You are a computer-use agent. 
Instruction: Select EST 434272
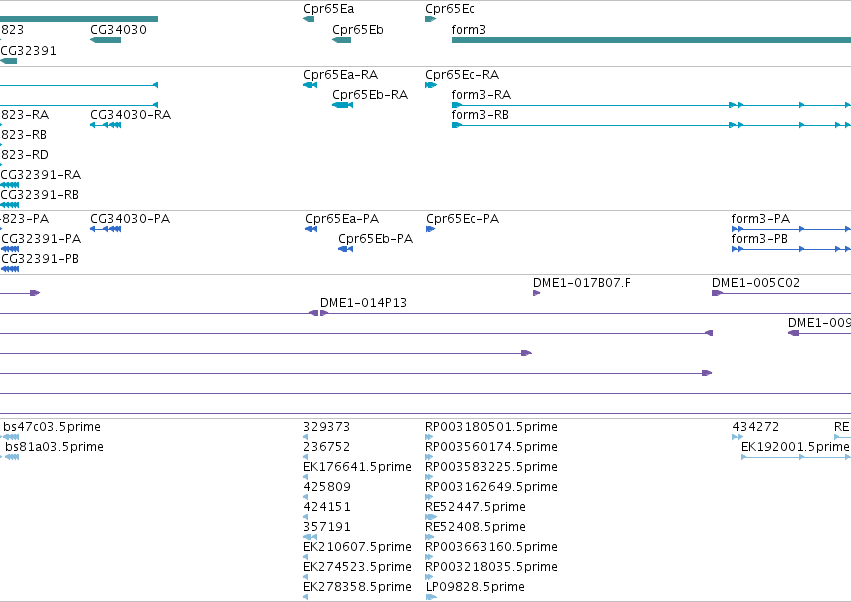(x=755, y=427)
